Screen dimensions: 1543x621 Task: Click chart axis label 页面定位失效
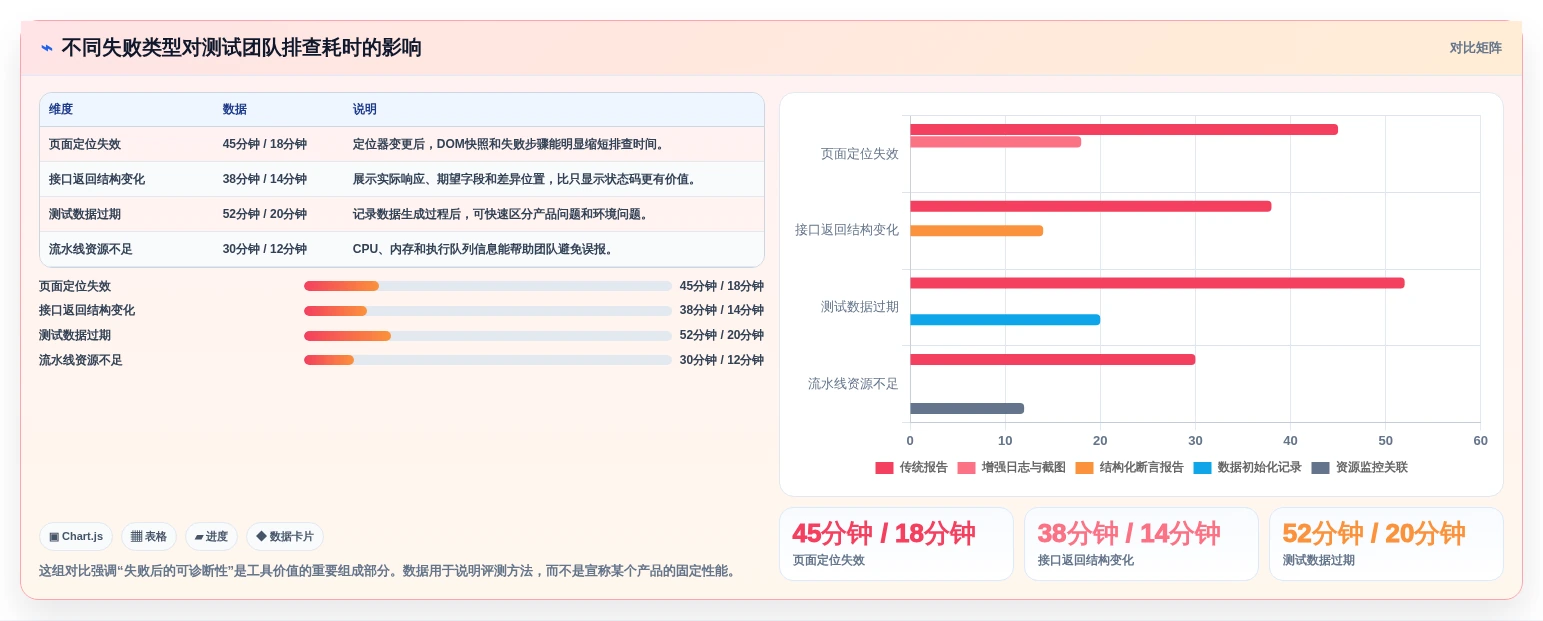pos(860,154)
